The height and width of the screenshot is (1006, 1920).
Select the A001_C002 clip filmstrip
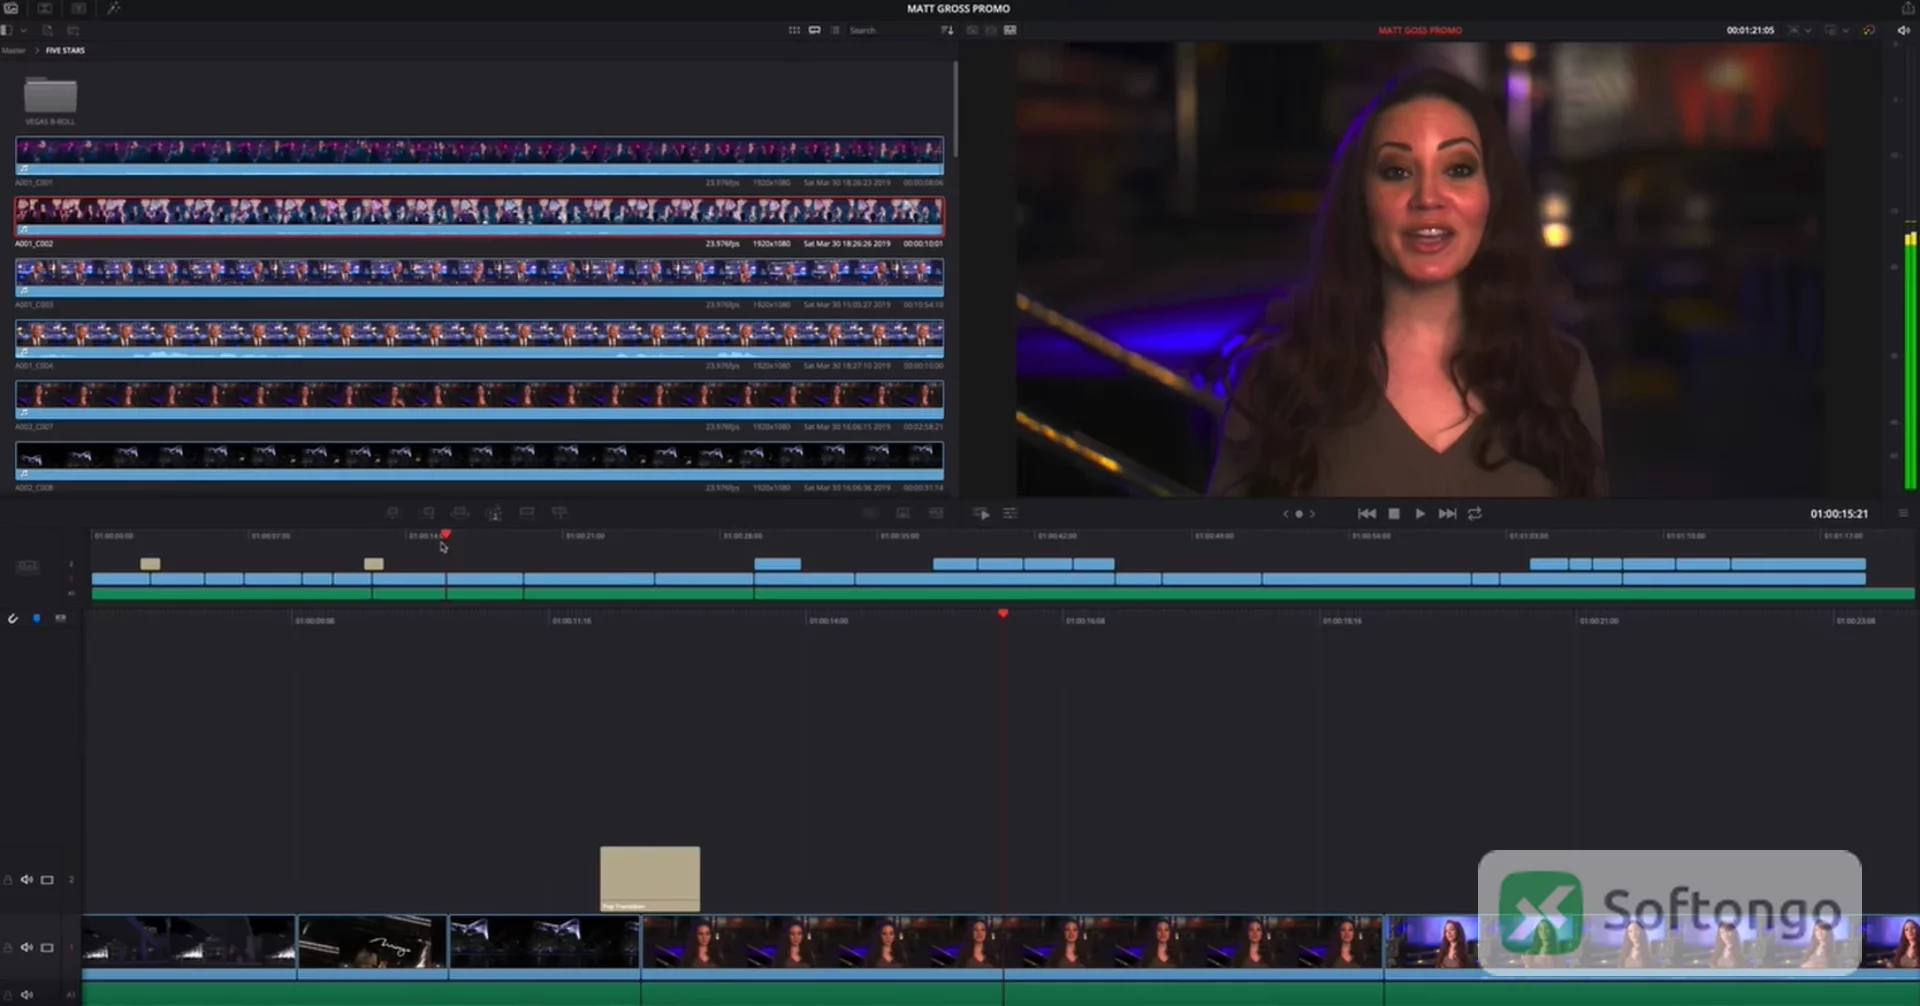(479, 216)
